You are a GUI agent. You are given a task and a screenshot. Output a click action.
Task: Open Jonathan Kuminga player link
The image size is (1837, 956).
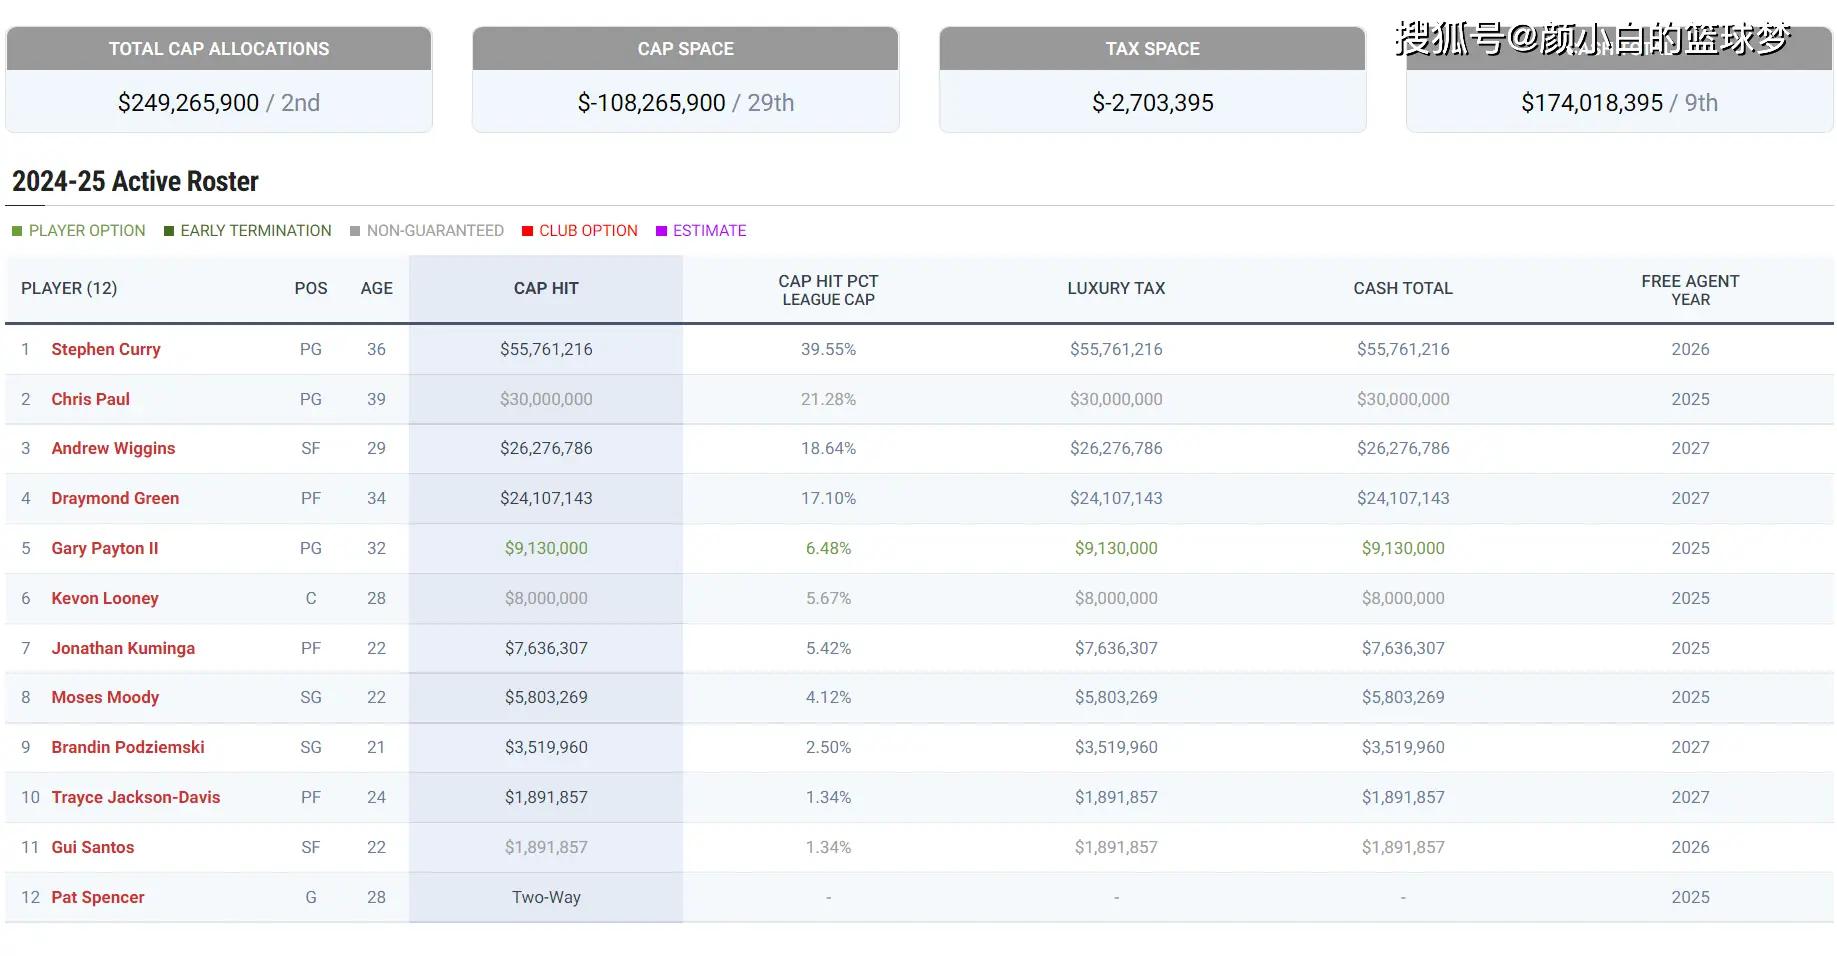click(123, 648)
